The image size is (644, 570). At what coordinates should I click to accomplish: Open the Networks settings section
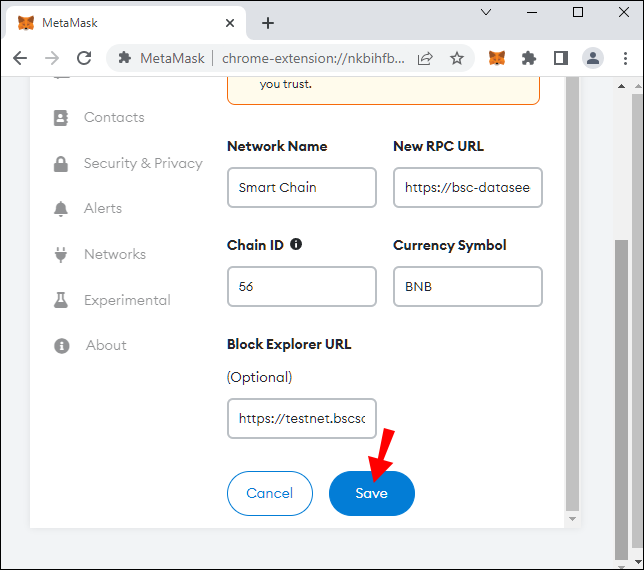pos(115,254)
